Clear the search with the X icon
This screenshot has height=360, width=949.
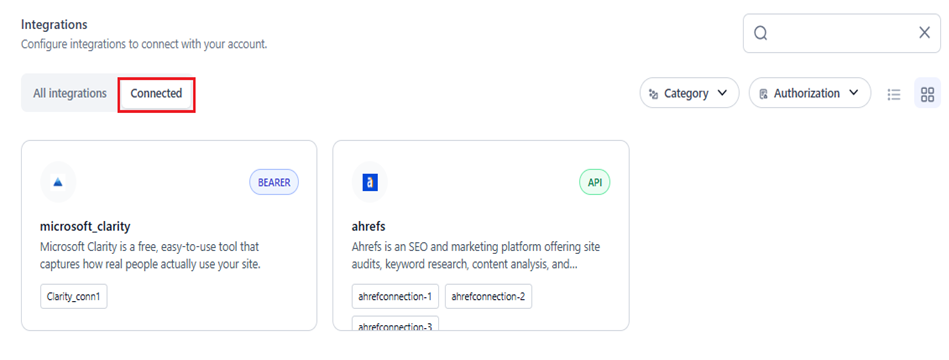pyautogui.click(x=924, y=33)
